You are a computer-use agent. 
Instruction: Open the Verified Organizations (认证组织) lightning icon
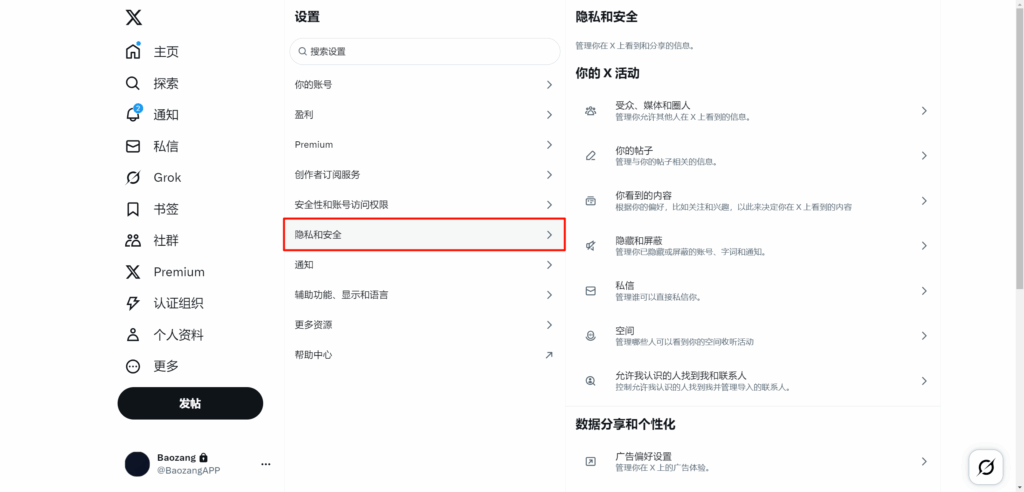(133, 303)
